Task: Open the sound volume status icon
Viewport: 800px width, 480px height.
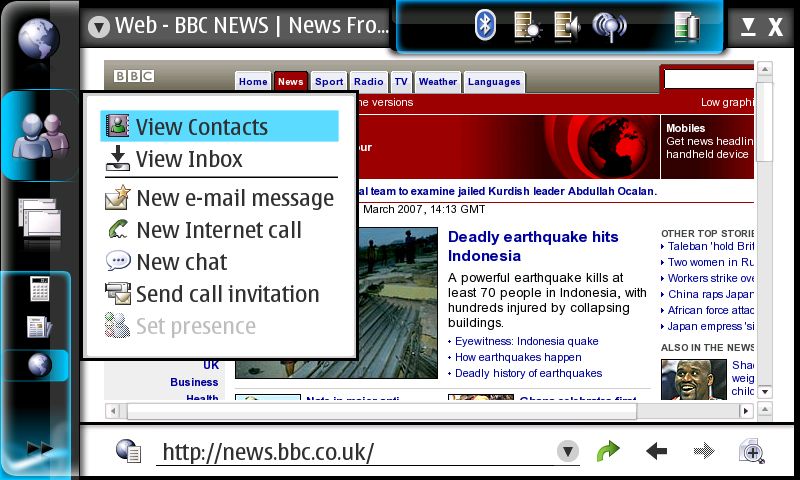Action: tap(567, 26)
